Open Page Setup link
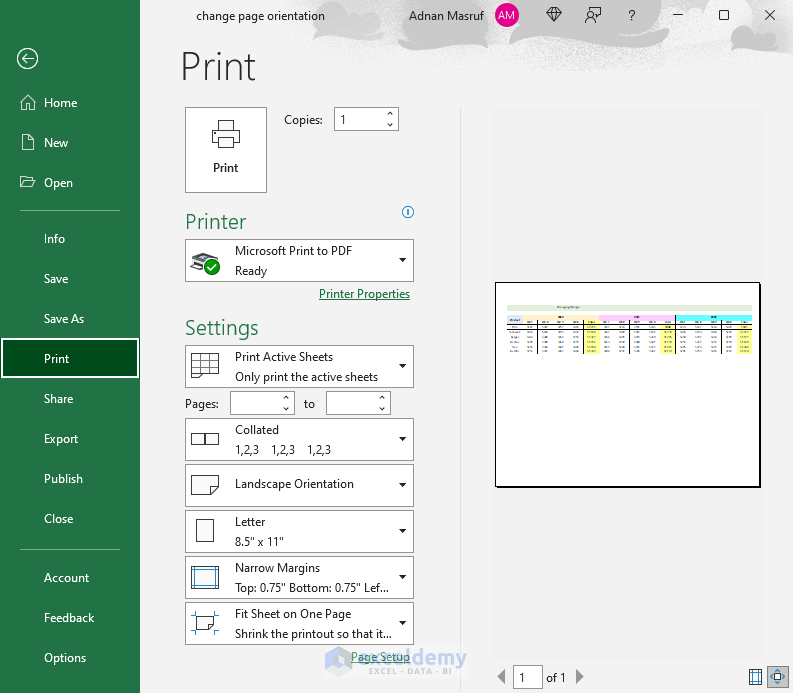The image size is (793, 693). pyautogui.click(x=380, y=657)
